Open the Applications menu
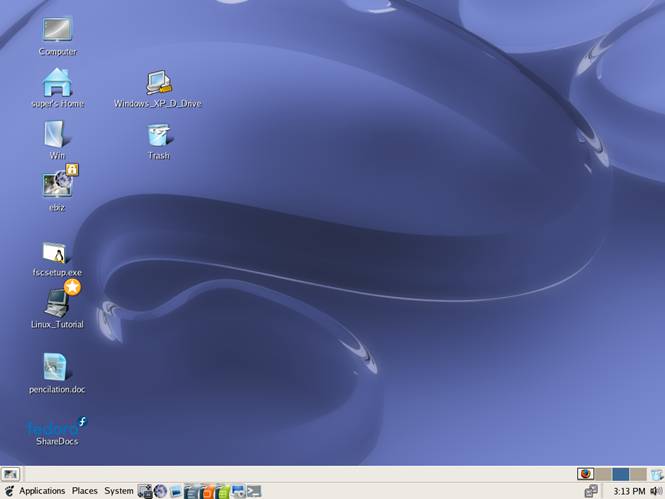 41,491
